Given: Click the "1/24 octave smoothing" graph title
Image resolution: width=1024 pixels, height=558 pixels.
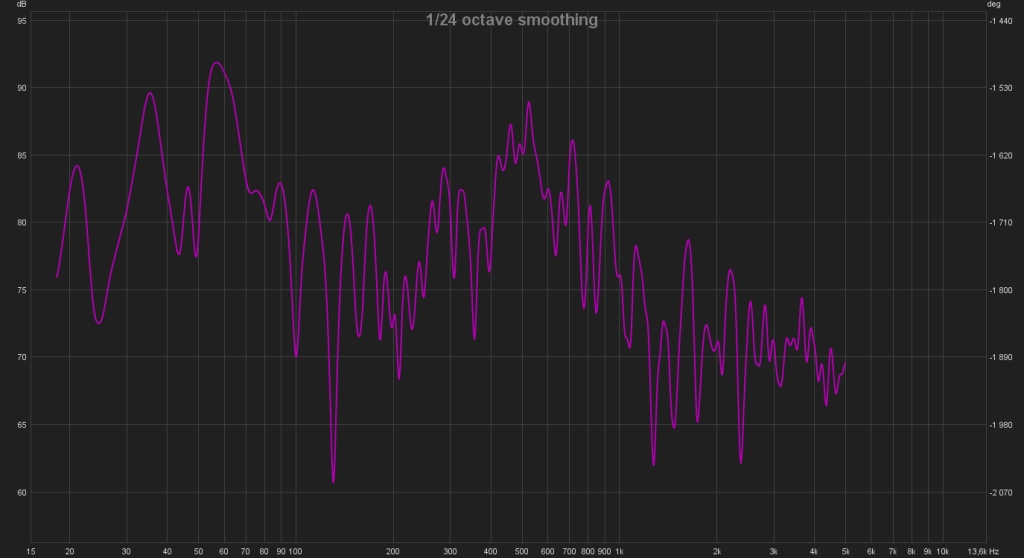Looking at the screenshot, I should [x=511, y=20].
